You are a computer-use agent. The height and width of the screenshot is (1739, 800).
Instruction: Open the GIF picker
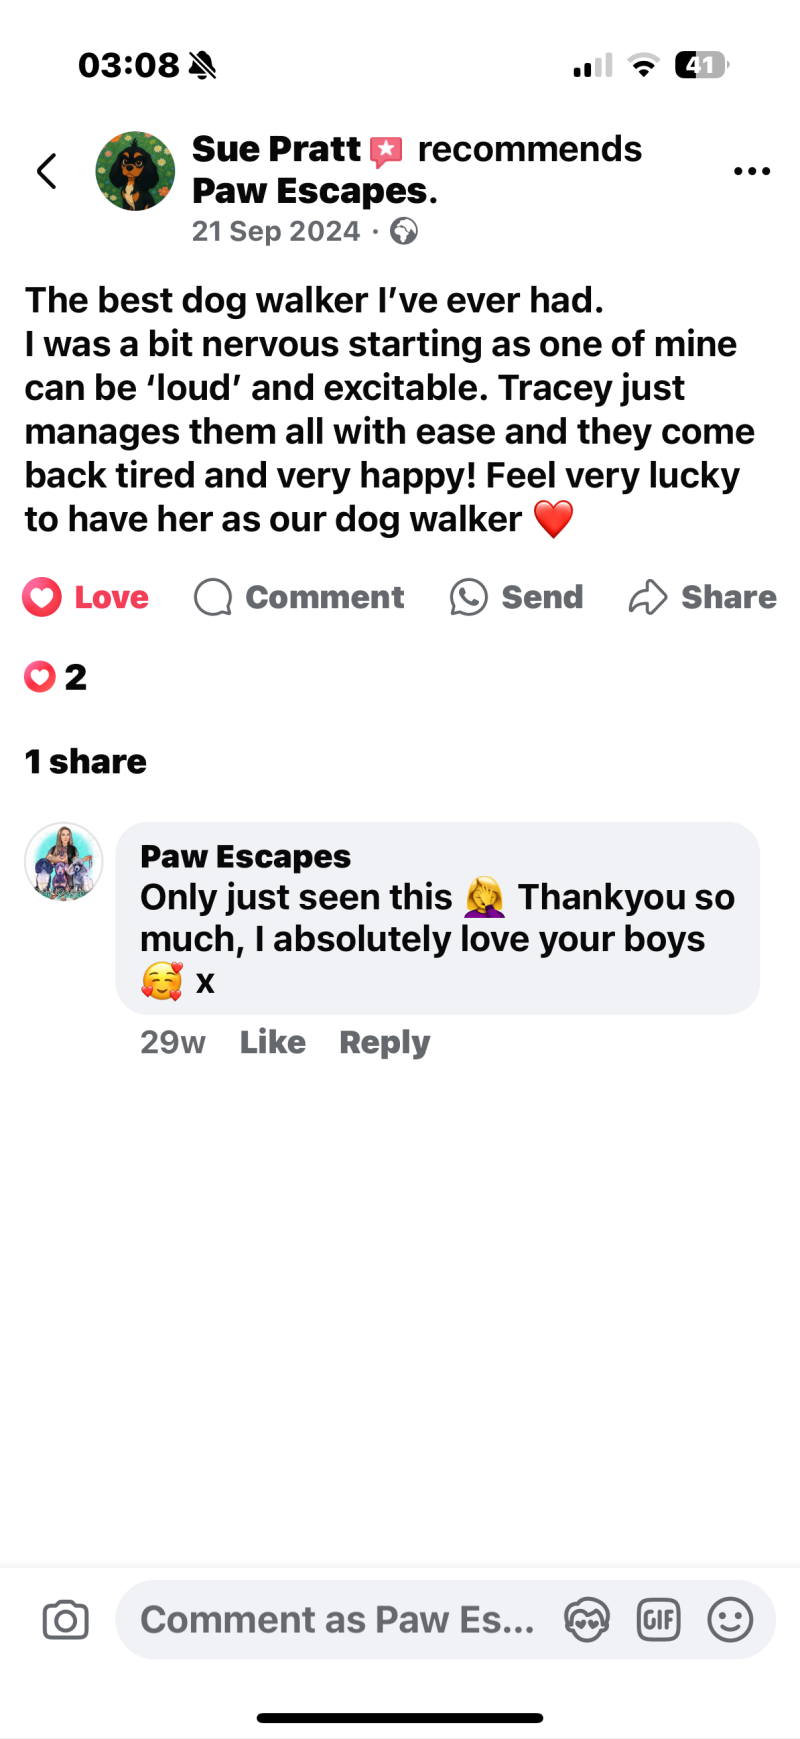coord(659,1620)
